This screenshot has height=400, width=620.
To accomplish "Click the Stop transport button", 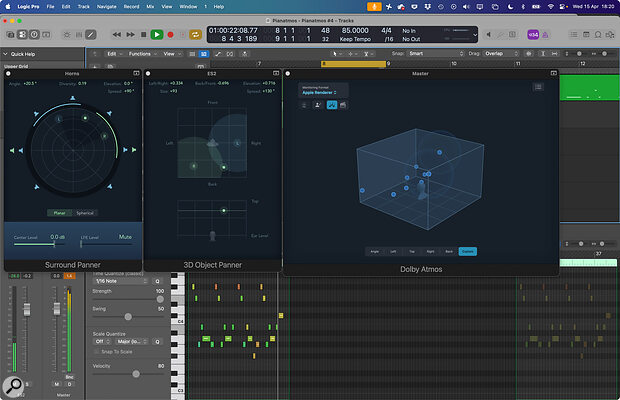I will pos(144,35).
